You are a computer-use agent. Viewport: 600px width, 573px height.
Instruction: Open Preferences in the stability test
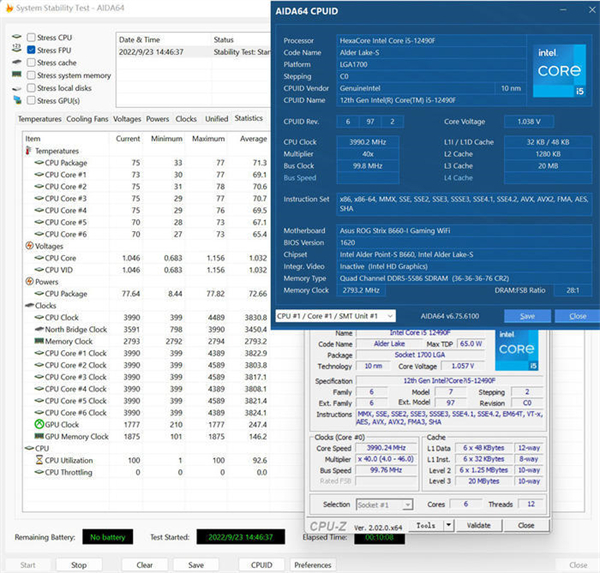click(x=313, y=565)
